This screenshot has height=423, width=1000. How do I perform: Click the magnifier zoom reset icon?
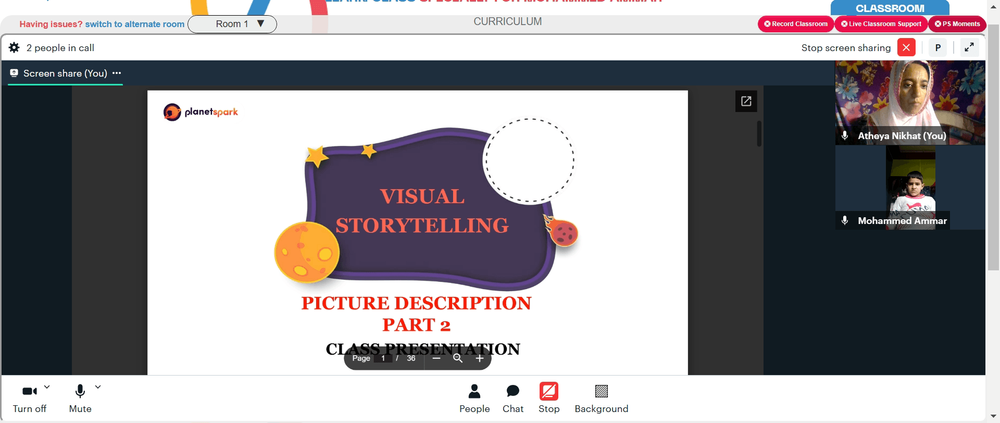[x=457, y=359]
